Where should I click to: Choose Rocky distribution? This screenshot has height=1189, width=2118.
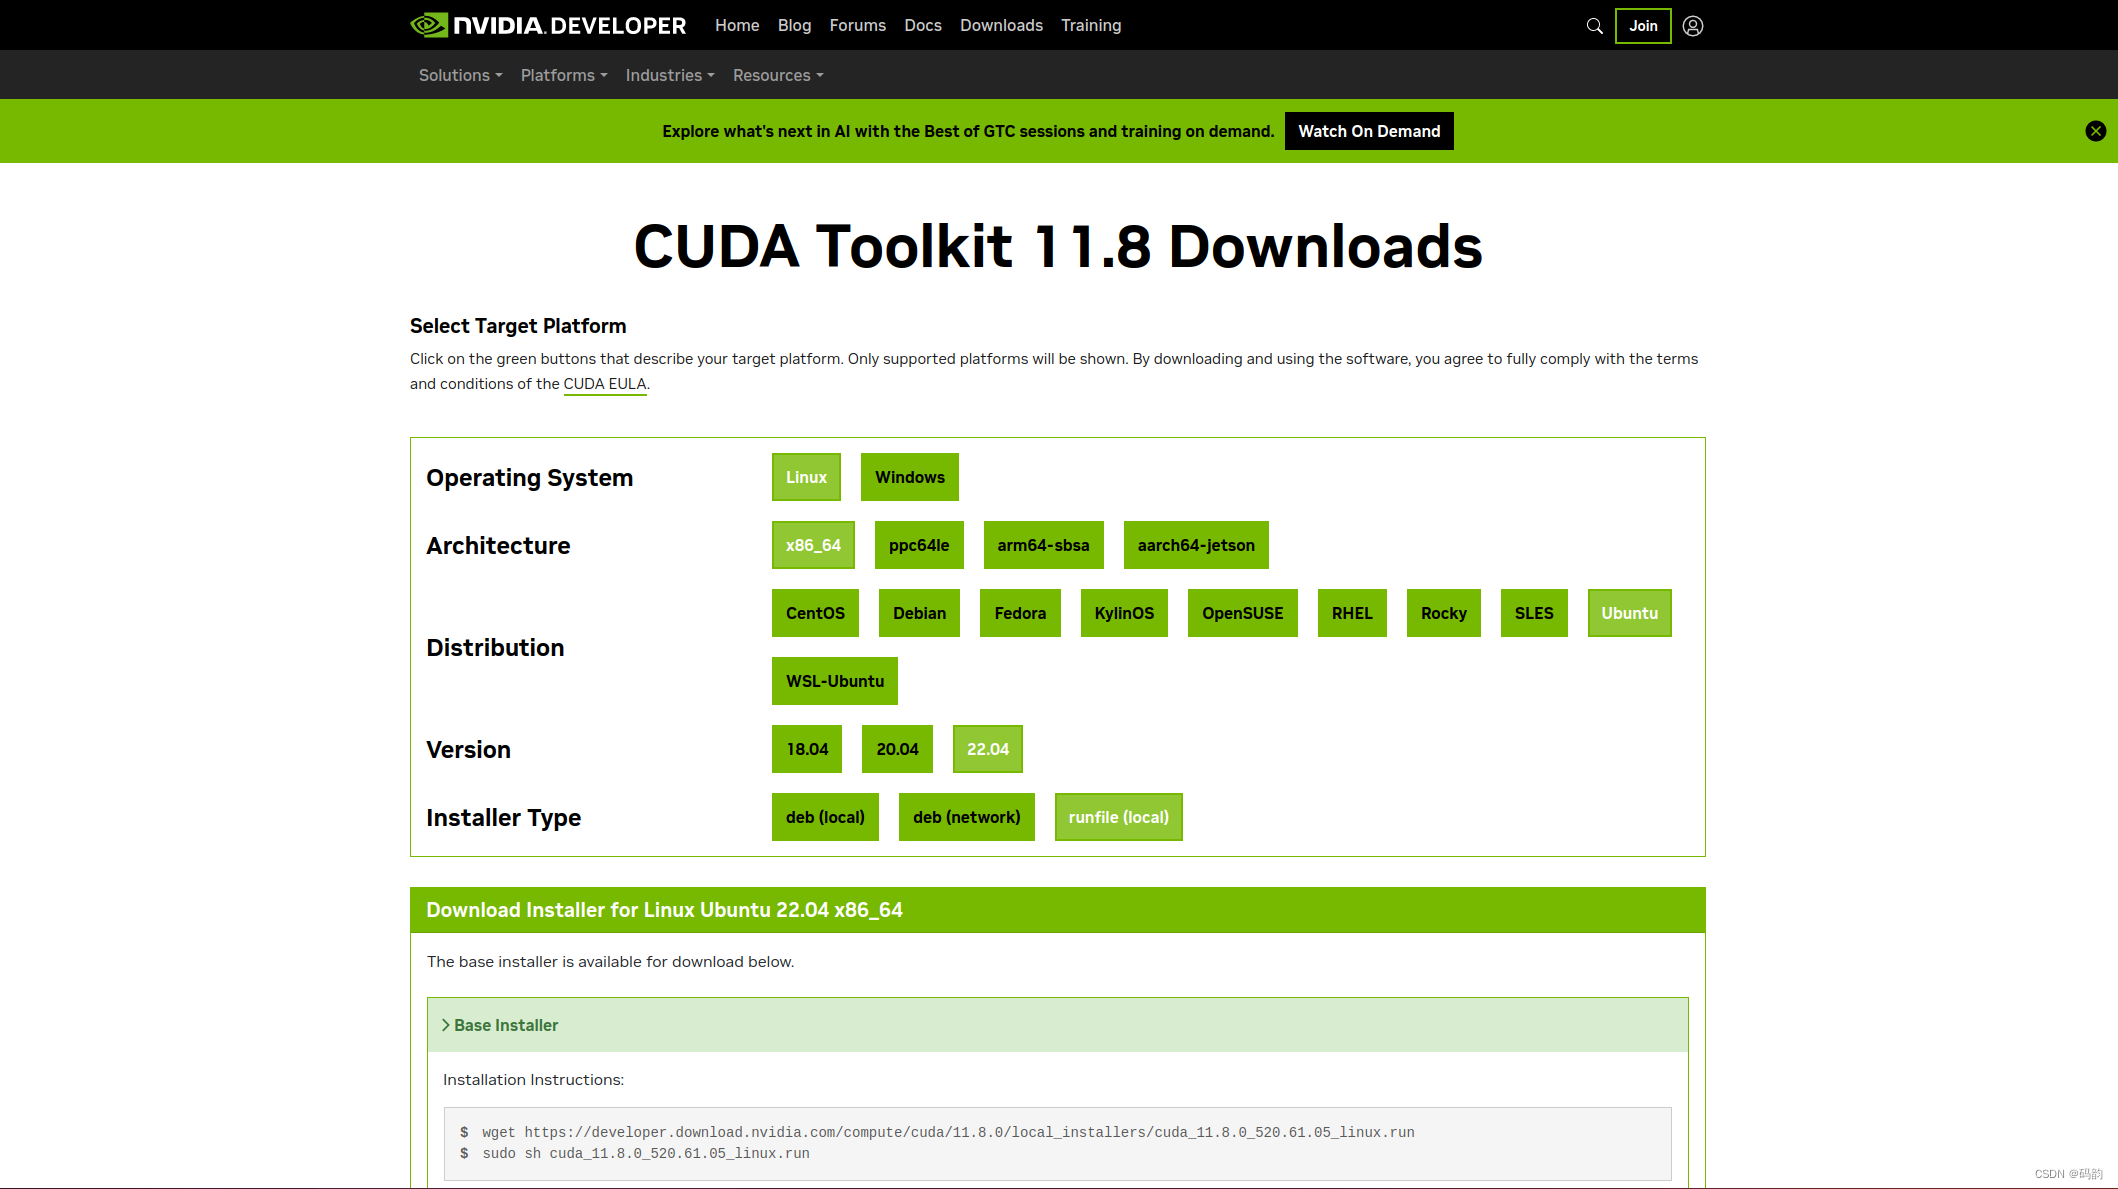[1444, 613]
